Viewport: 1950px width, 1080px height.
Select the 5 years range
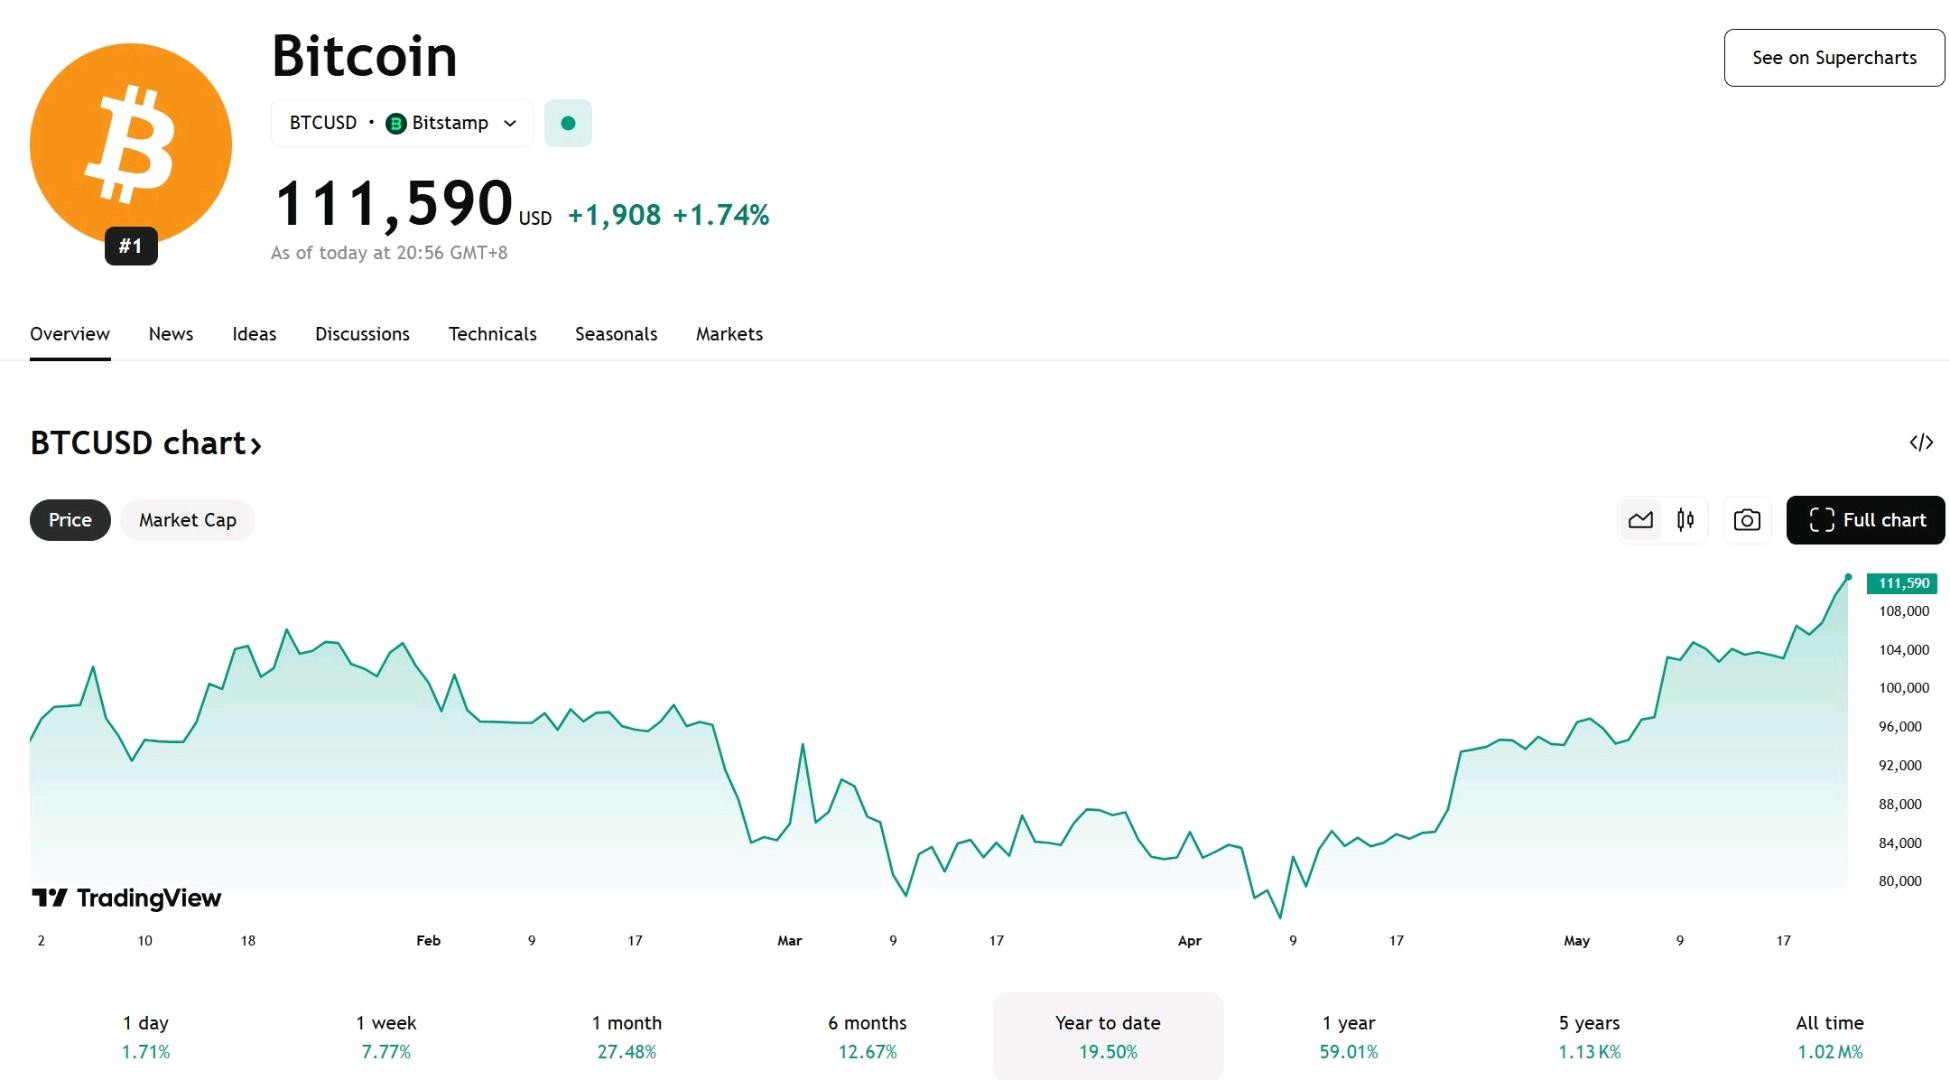pos(1589,1037)
